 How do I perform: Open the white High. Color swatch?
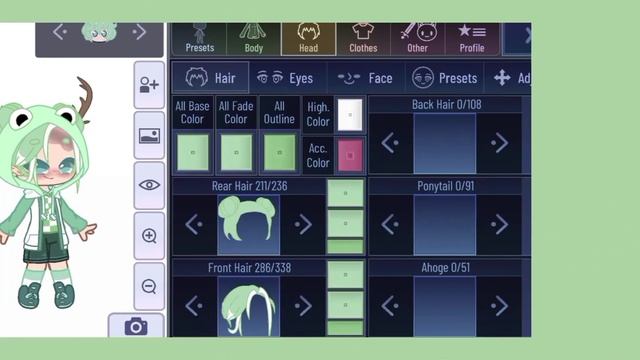coord(350,115)
